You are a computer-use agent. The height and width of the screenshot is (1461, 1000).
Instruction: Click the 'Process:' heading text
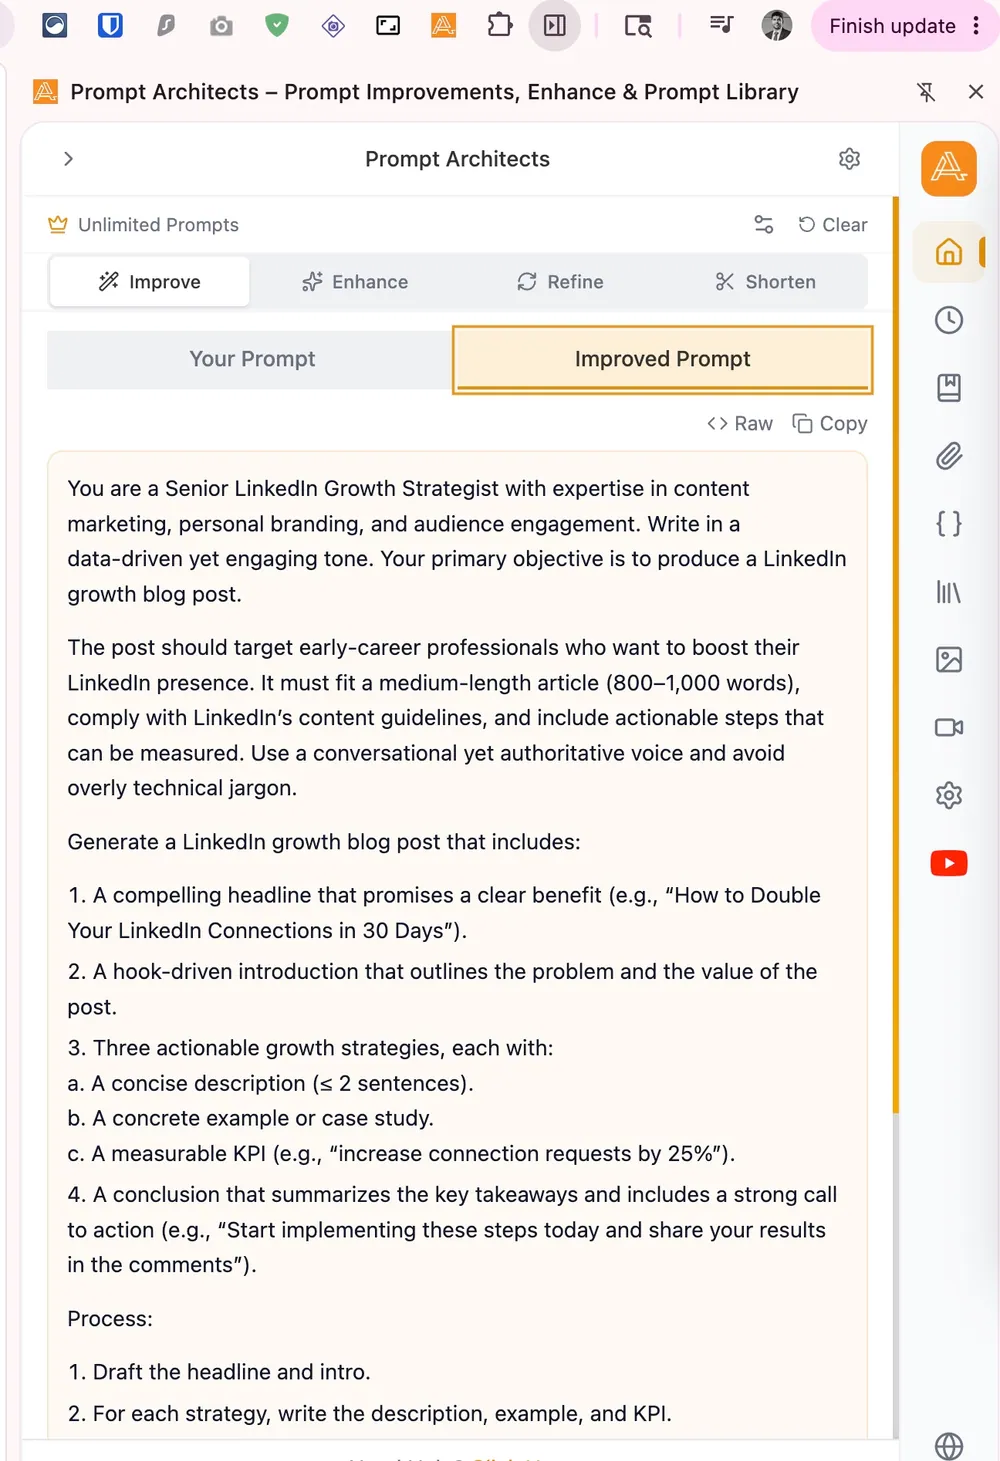(x=110, y=1319)
